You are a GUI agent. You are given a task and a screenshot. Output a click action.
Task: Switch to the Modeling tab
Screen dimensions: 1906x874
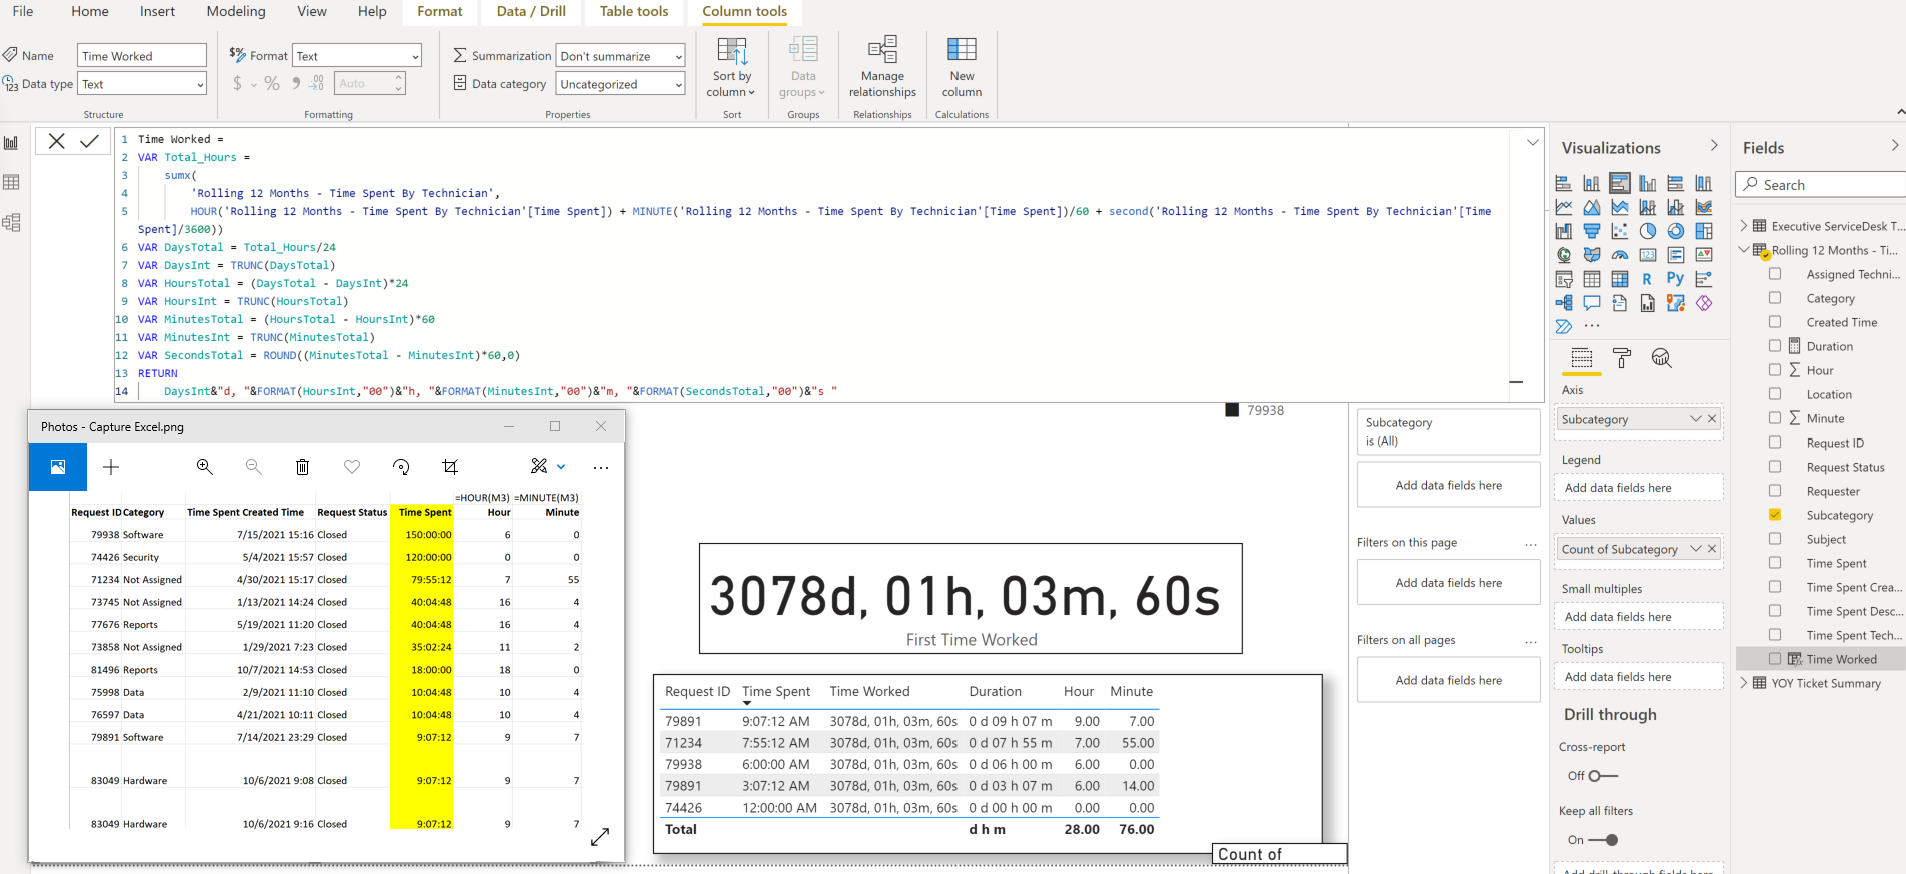(x=236, y=11)
